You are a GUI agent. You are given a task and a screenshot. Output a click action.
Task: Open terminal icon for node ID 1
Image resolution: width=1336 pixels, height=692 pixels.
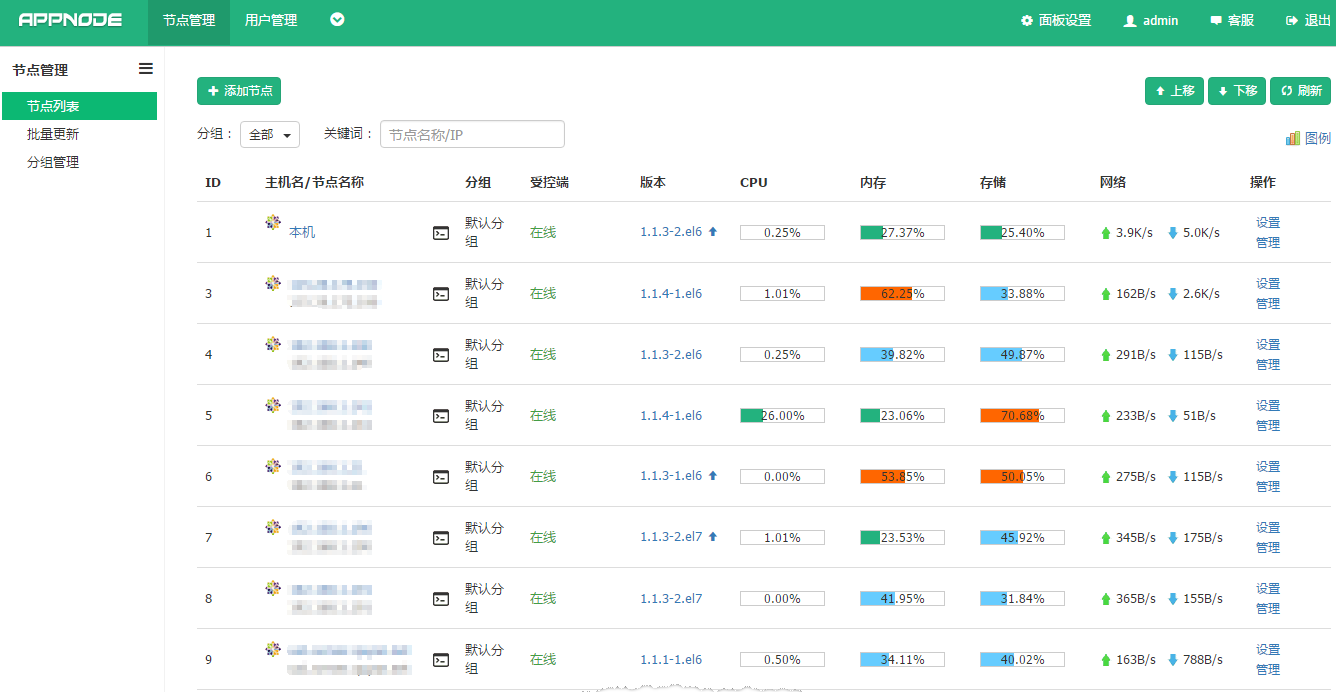coord(441,233)
